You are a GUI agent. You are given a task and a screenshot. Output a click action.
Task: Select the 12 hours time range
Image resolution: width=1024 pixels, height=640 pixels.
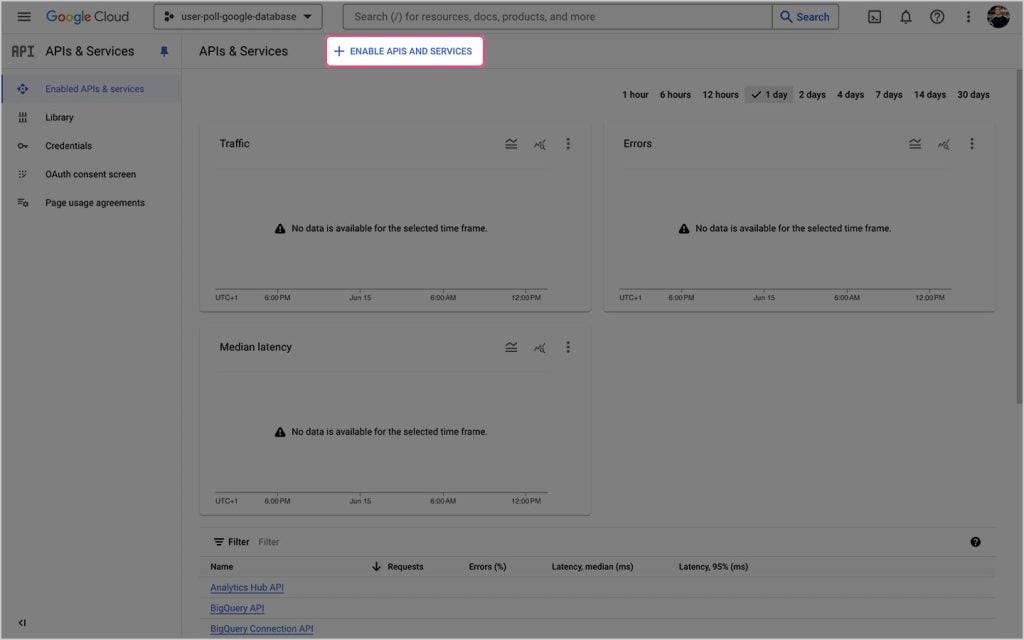[720, 95]
